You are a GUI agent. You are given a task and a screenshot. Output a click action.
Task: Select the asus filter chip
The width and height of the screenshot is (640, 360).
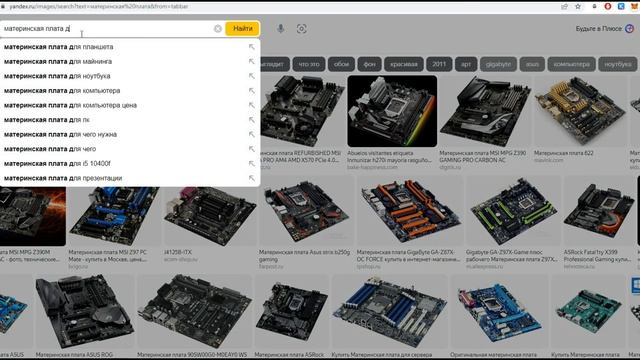[x=532, y=64]
